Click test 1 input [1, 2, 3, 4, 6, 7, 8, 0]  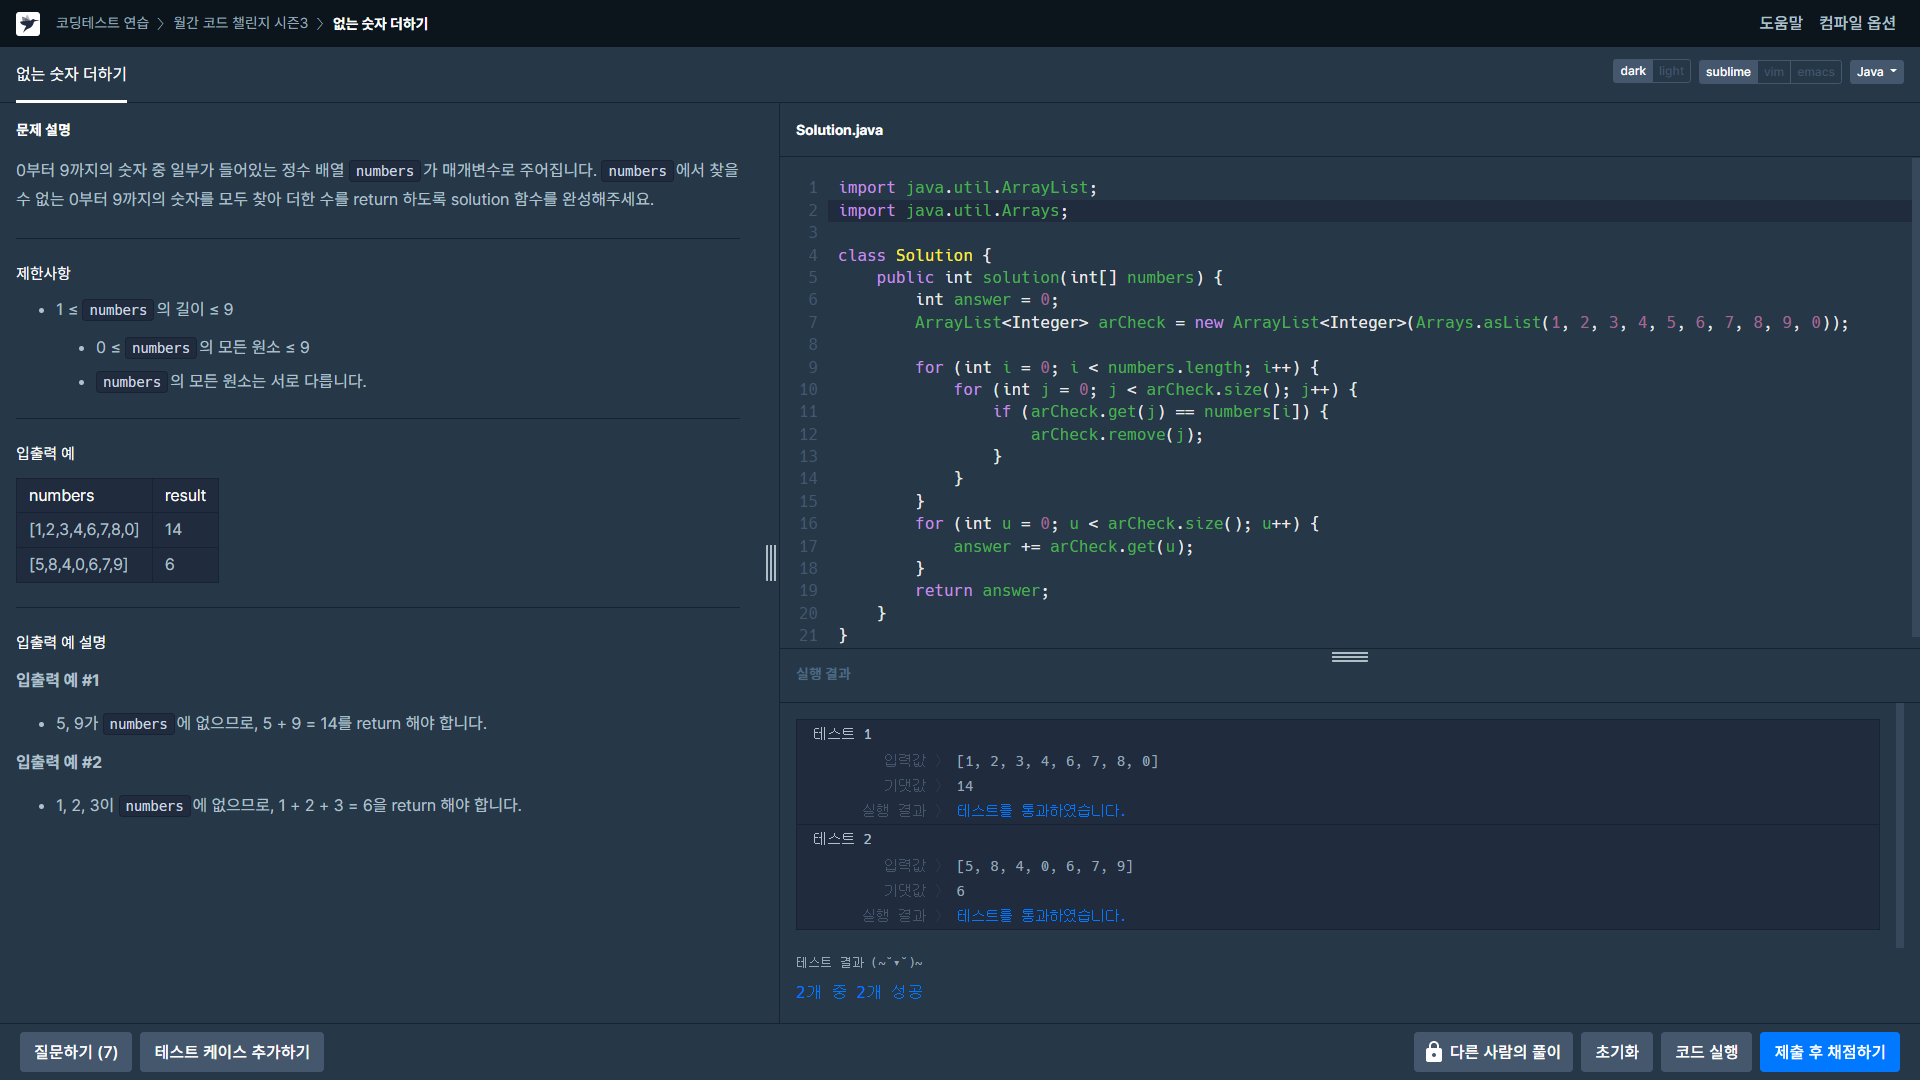point(1057,762)
